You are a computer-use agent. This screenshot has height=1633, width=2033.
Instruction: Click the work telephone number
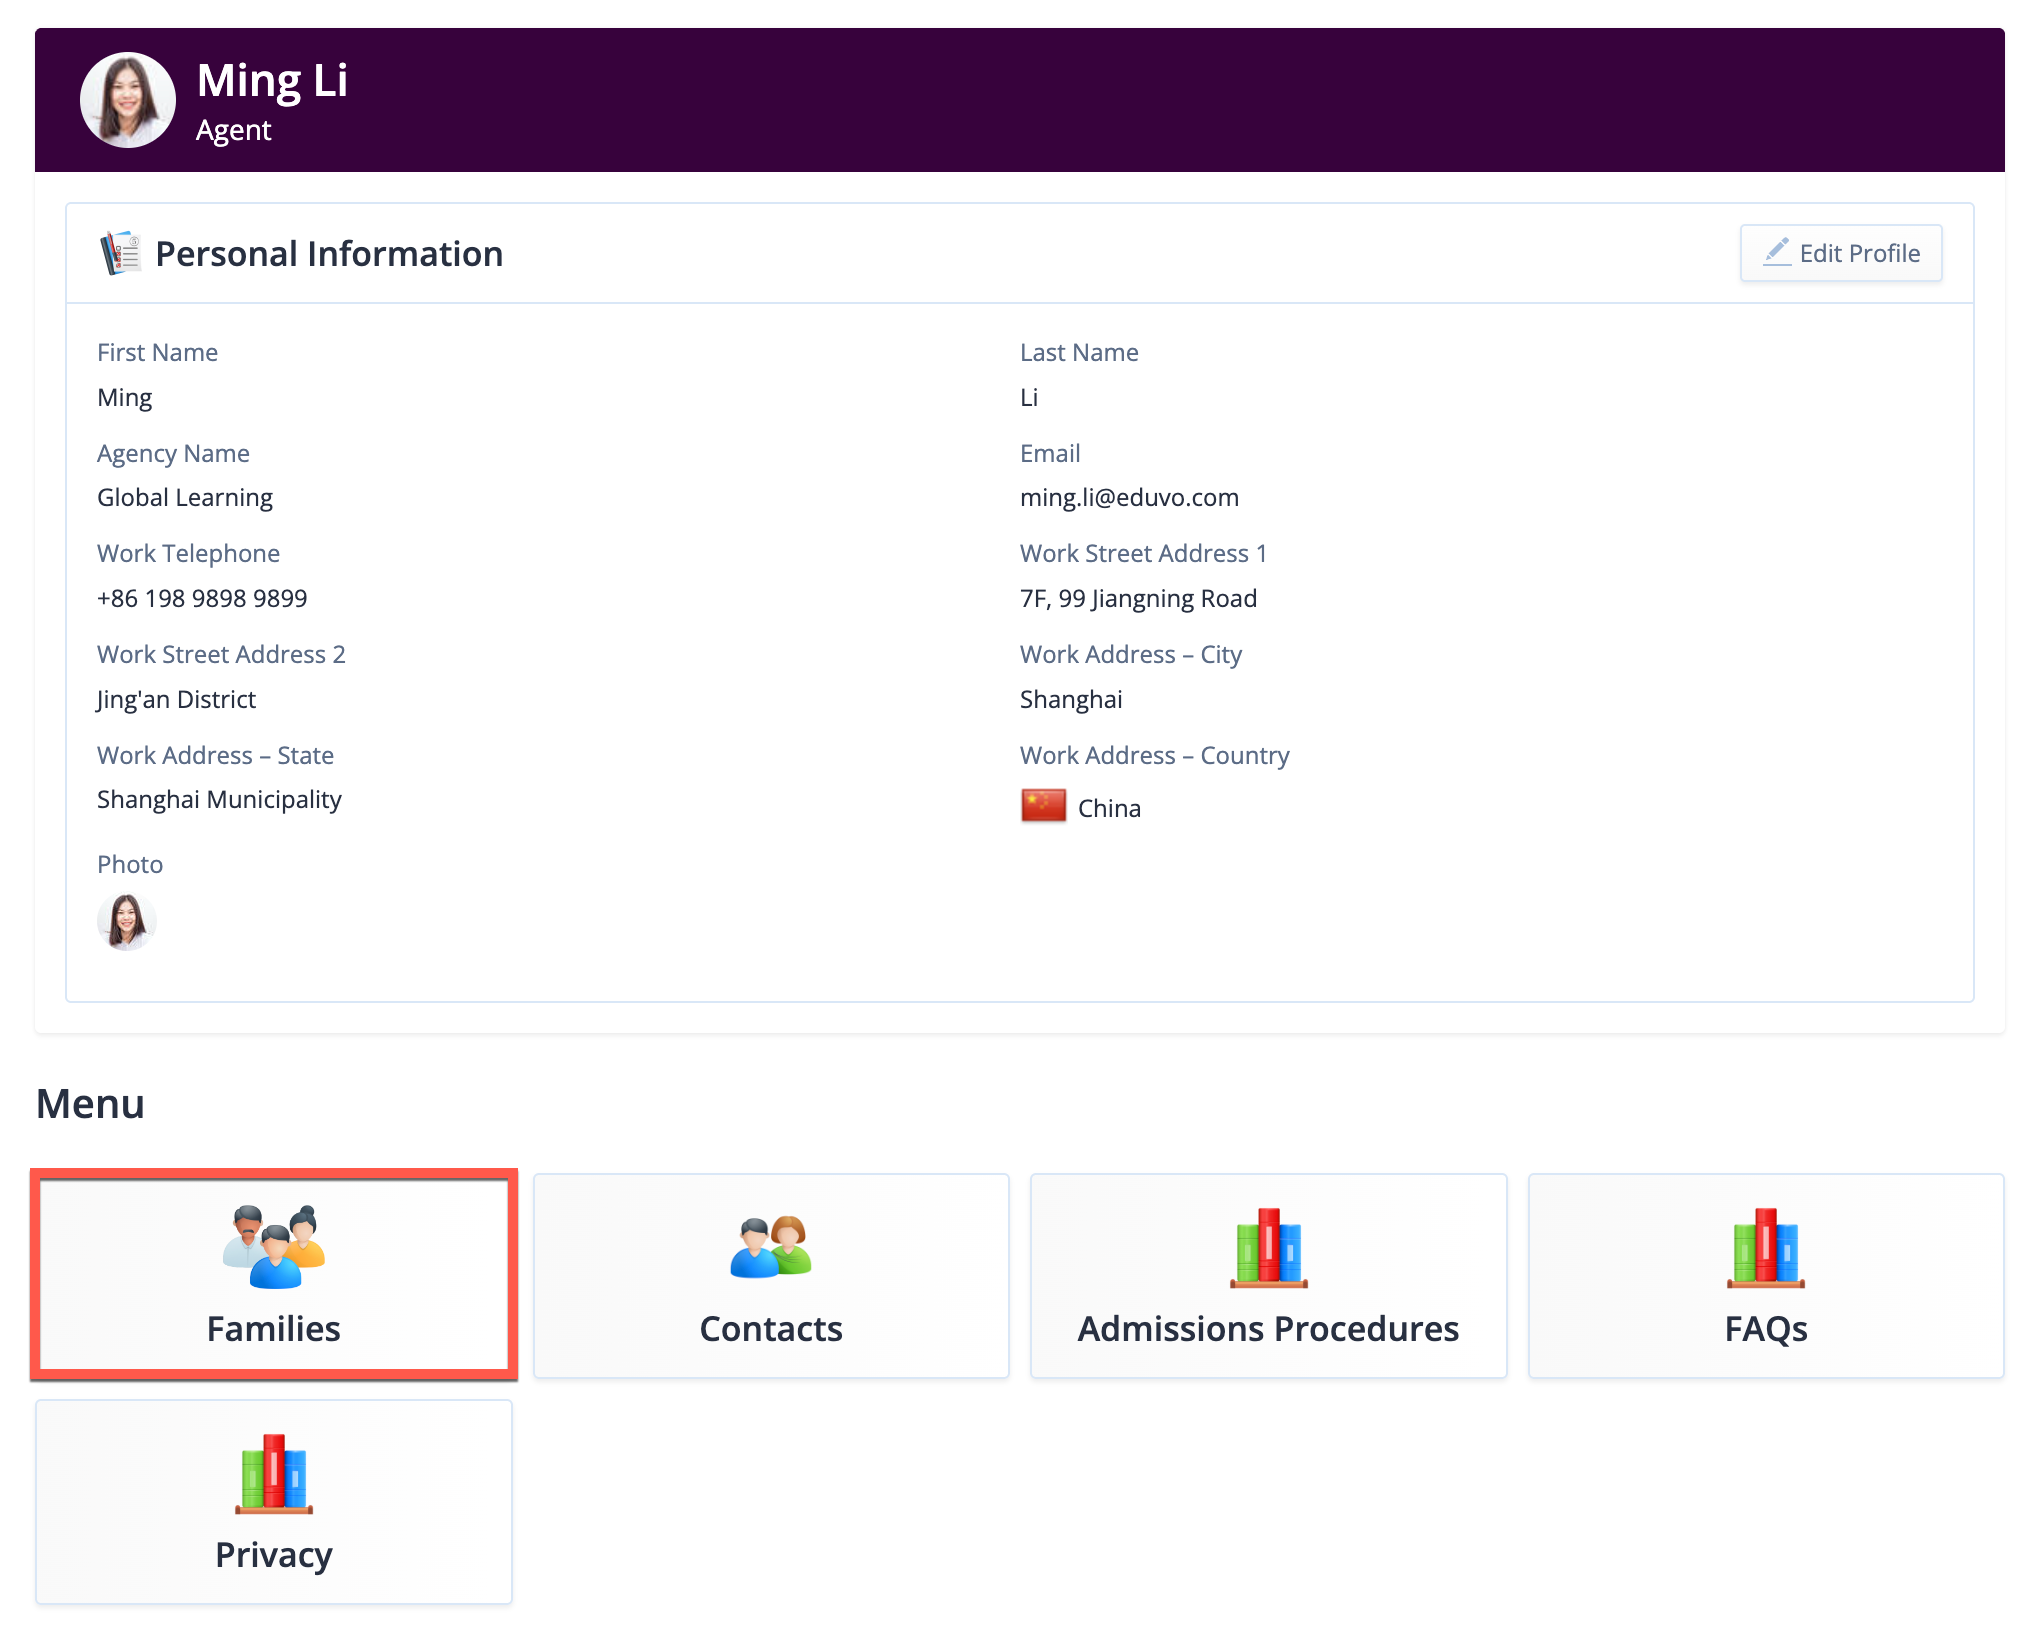[x=202, y=598]
